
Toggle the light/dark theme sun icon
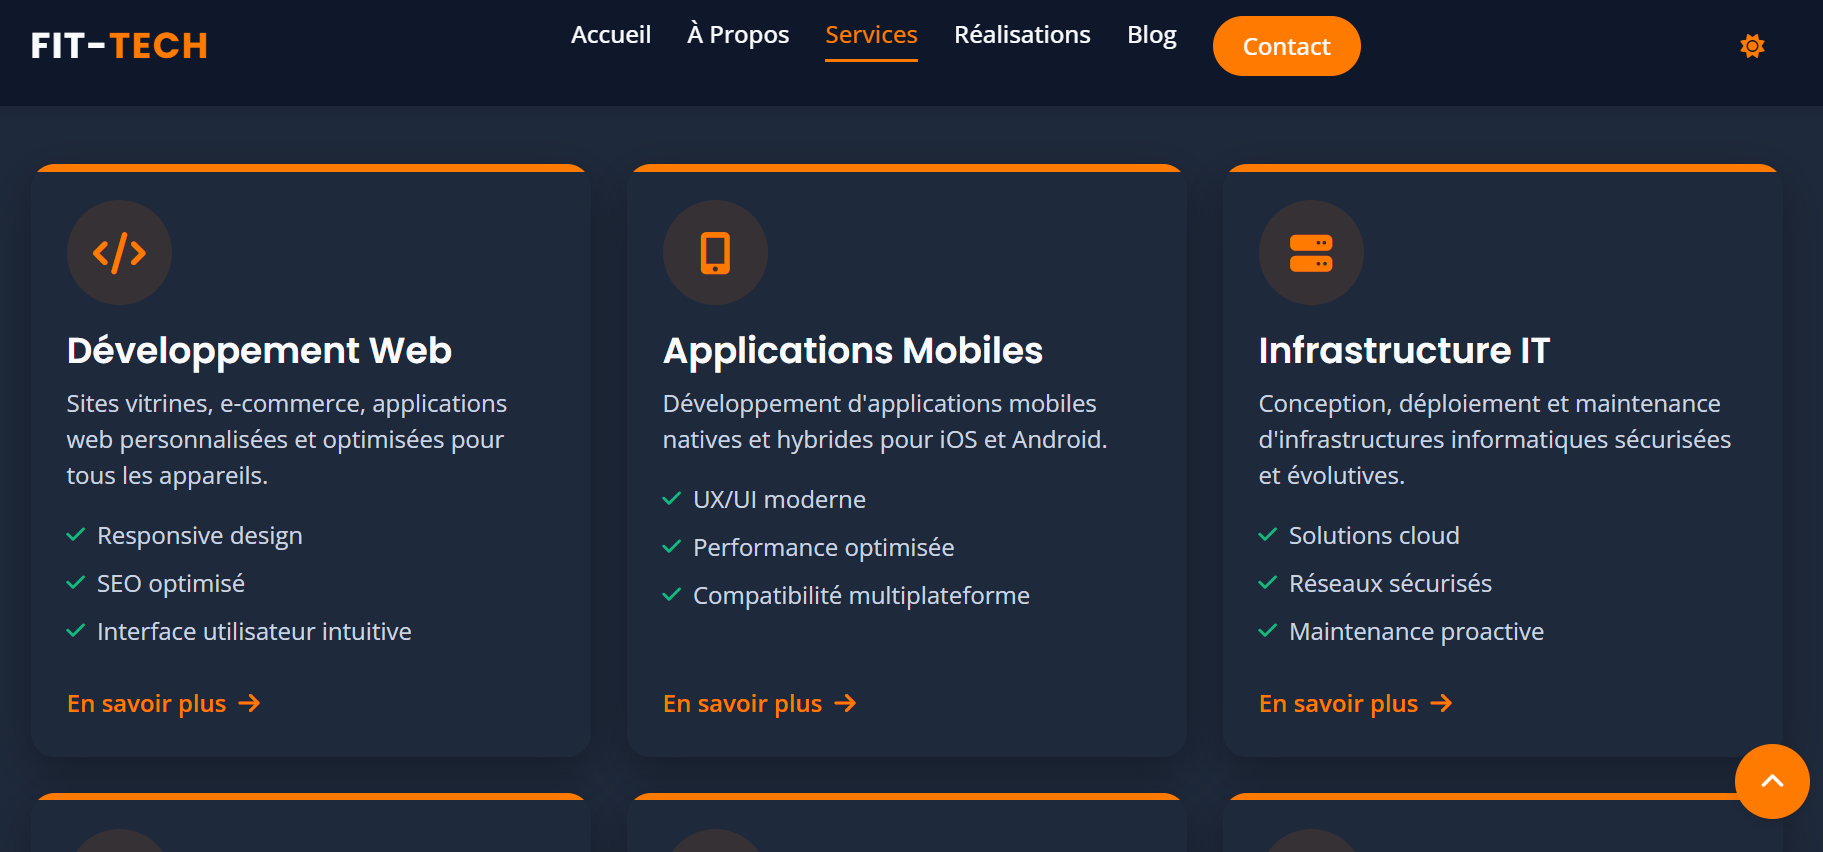pyautogui.click(x=1751, y=46)
